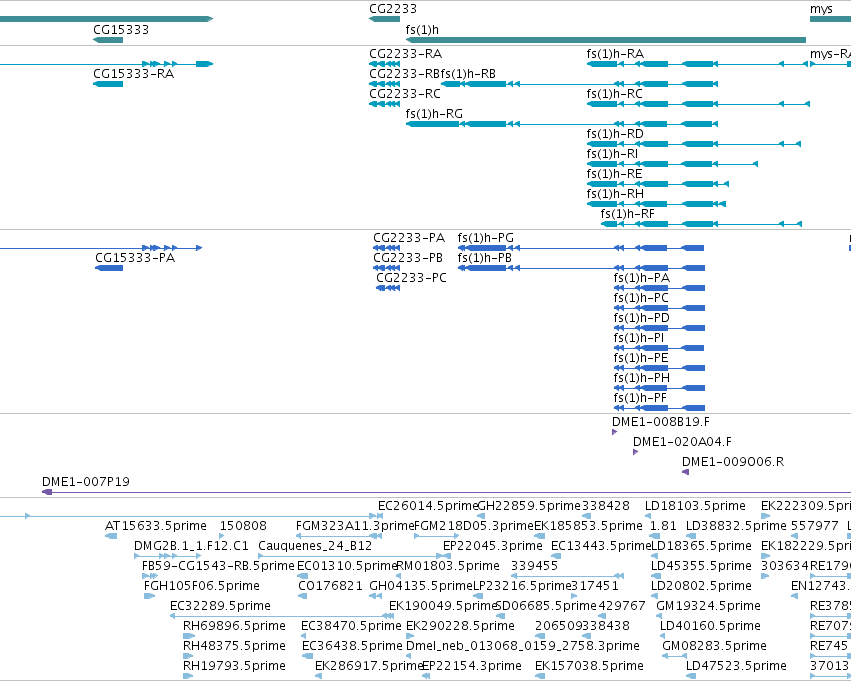Select transcript fs(1)h-RD label
The height and width of the screenshot is (681, 851).
point(615,134)
